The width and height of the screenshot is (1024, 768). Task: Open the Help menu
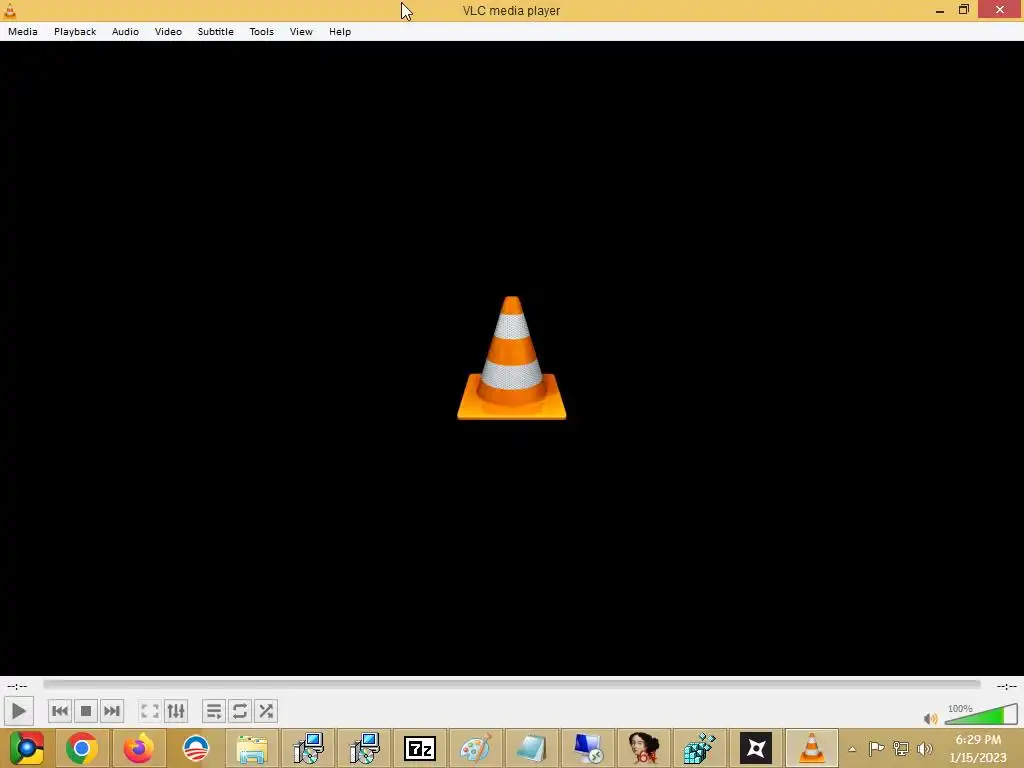(340, 31)
